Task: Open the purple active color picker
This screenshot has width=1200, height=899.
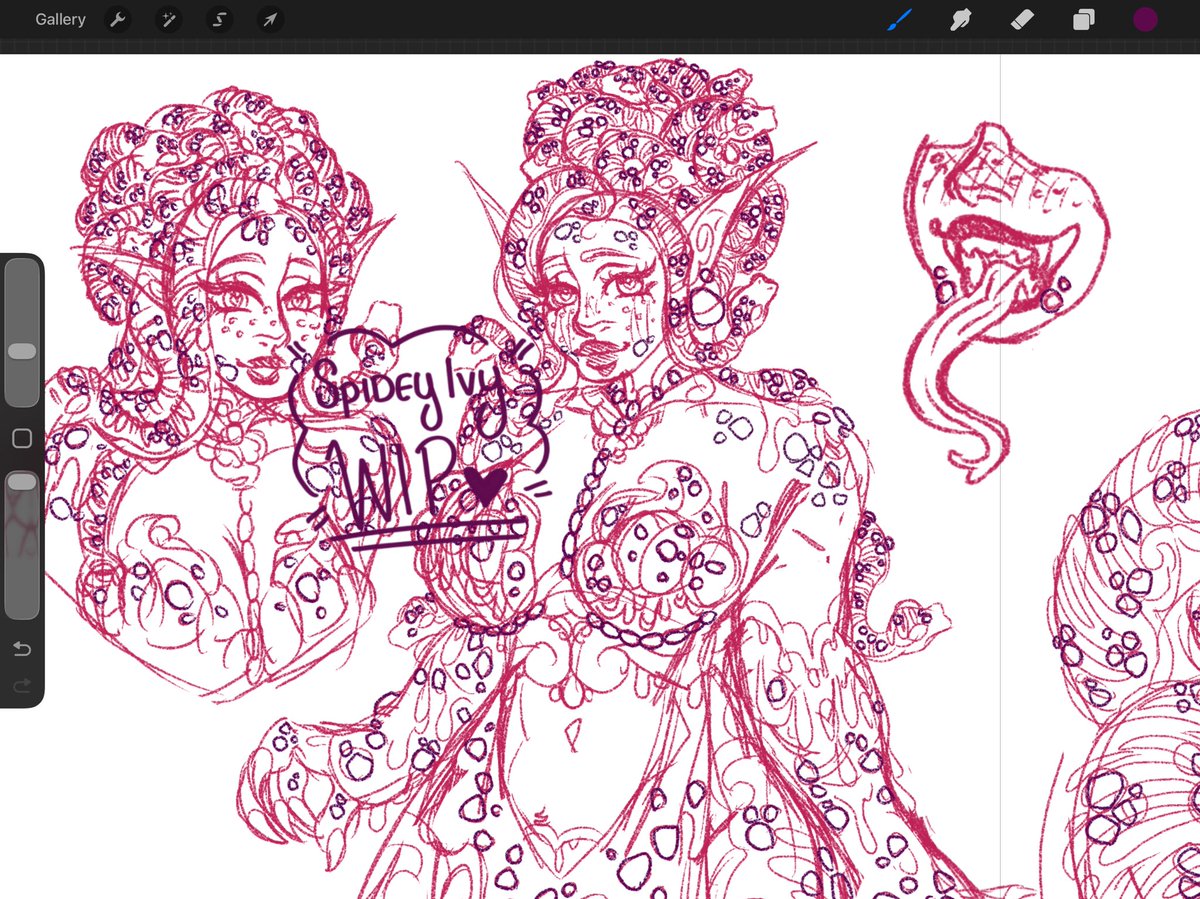Action: [1145, 19]
